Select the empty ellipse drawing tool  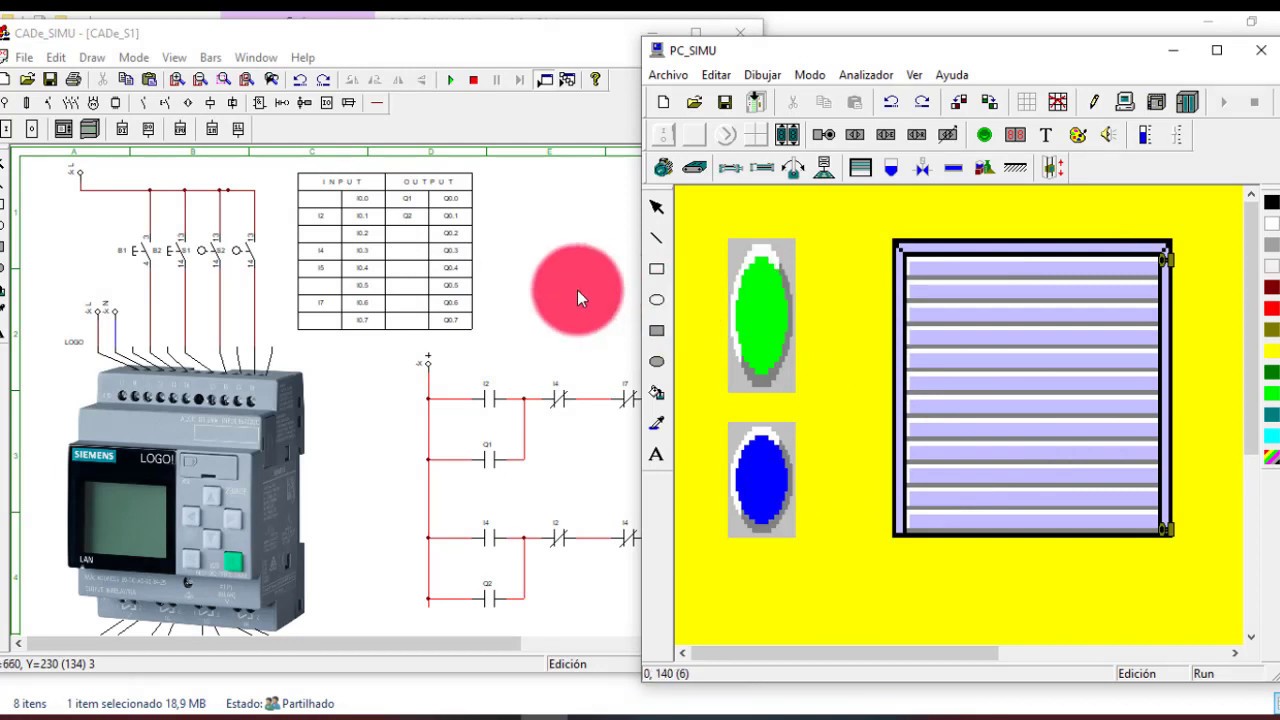tap(656, 300)
